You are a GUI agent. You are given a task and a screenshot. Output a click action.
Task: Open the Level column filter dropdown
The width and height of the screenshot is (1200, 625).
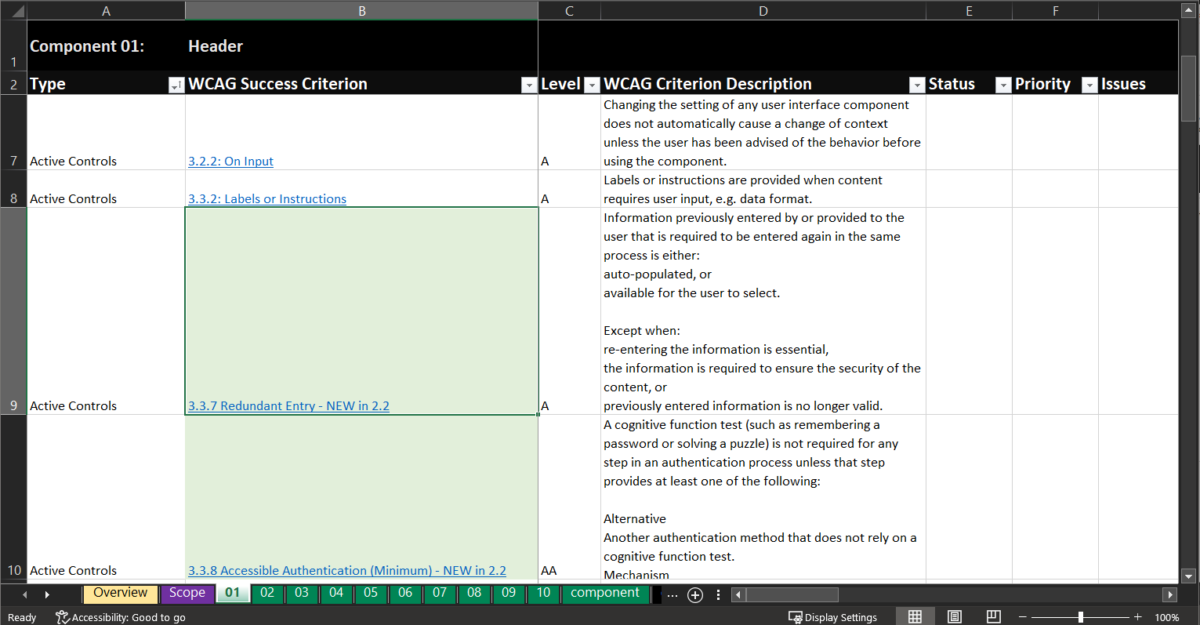click(x=591, y=84)
